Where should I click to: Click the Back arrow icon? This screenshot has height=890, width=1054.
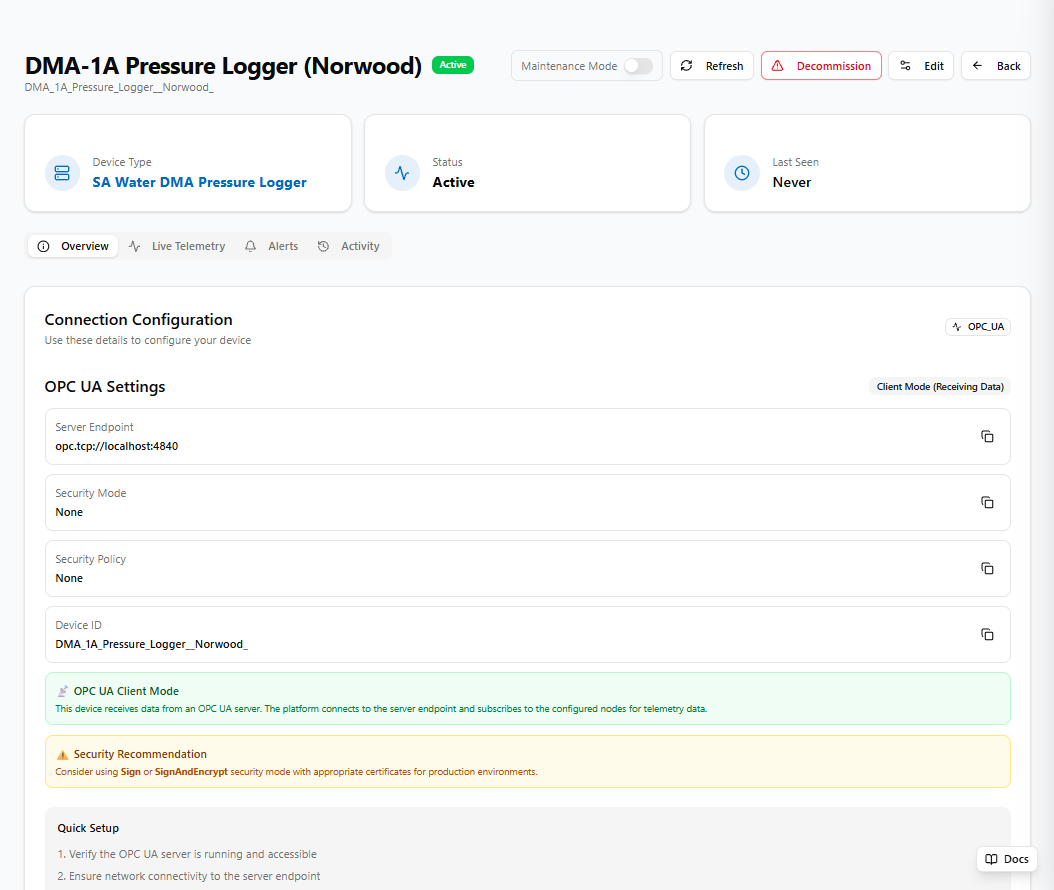click(x=977, y=65)
